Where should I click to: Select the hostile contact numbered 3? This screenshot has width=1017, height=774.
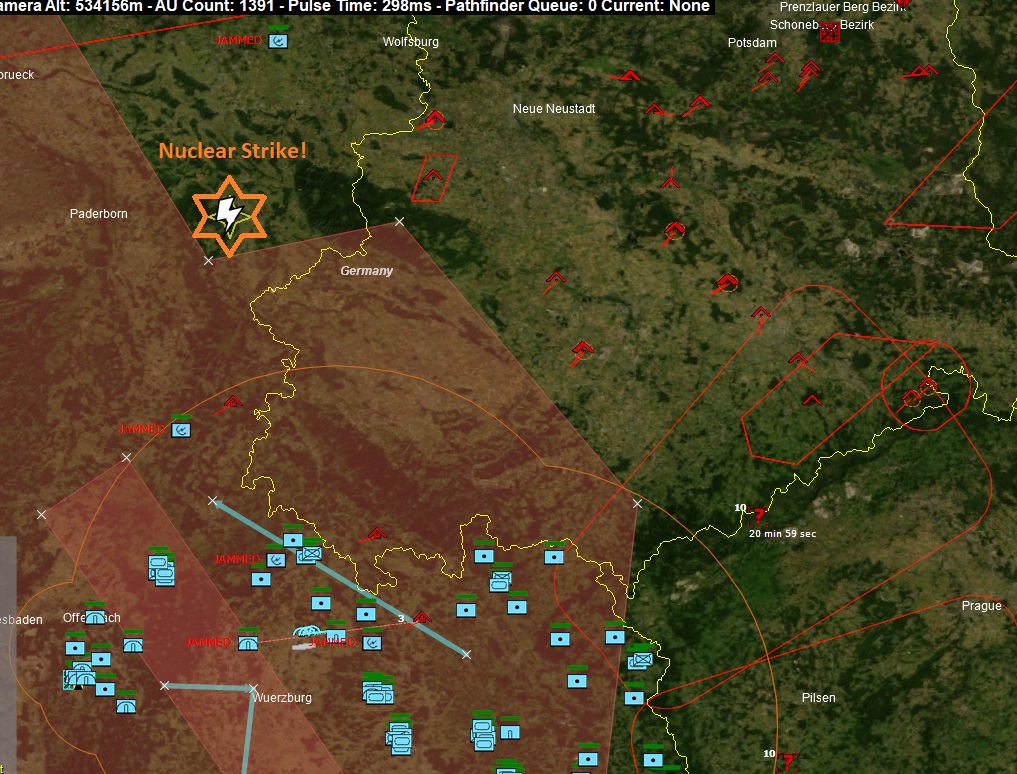[422, 618]
